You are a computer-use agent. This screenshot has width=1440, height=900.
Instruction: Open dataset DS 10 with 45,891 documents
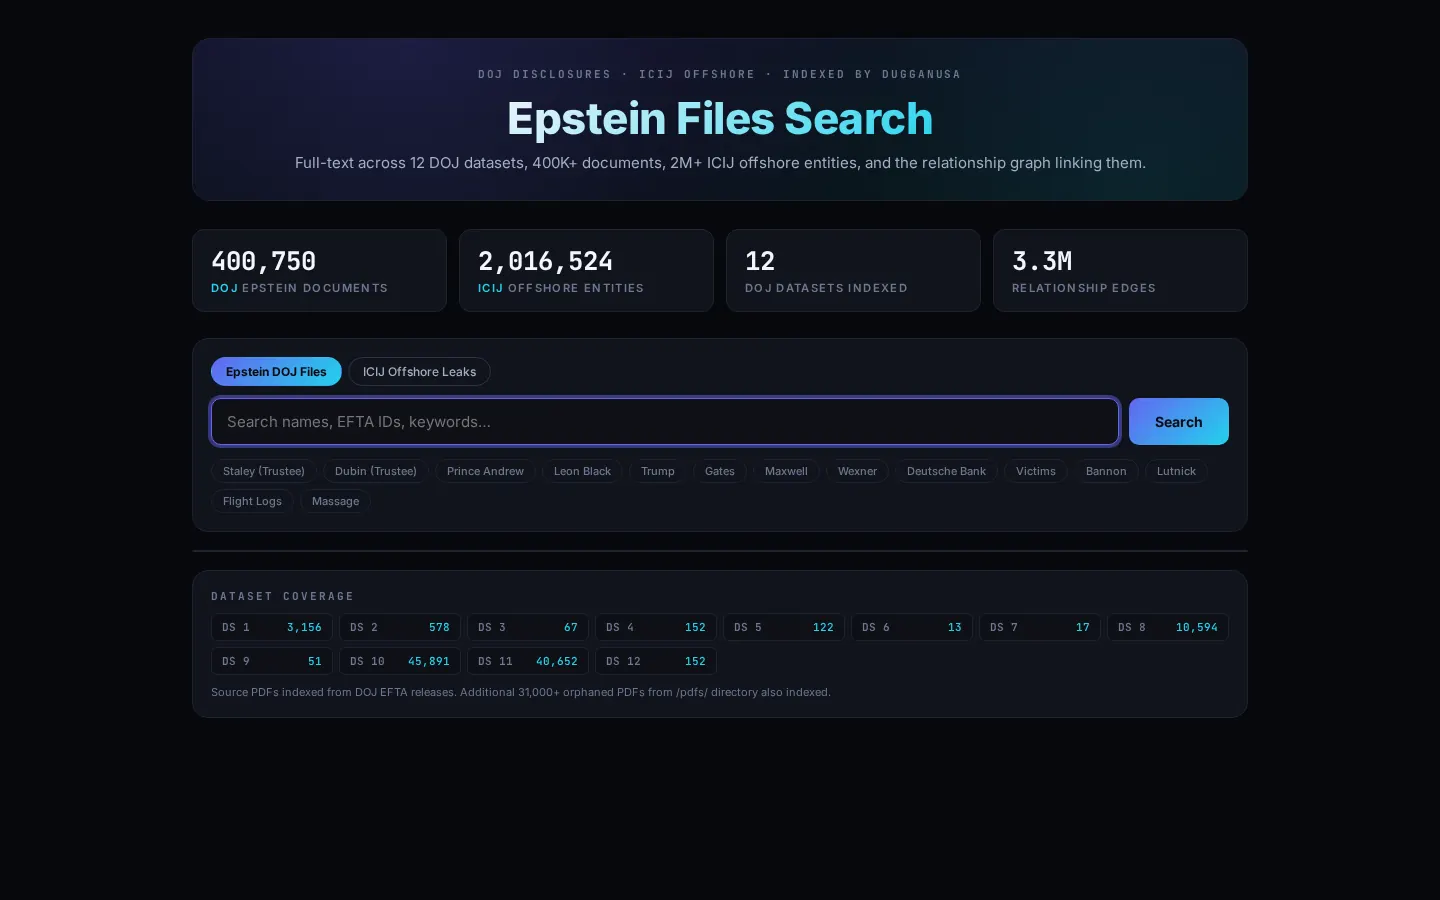pyautogui.click(x=400, y=661)
